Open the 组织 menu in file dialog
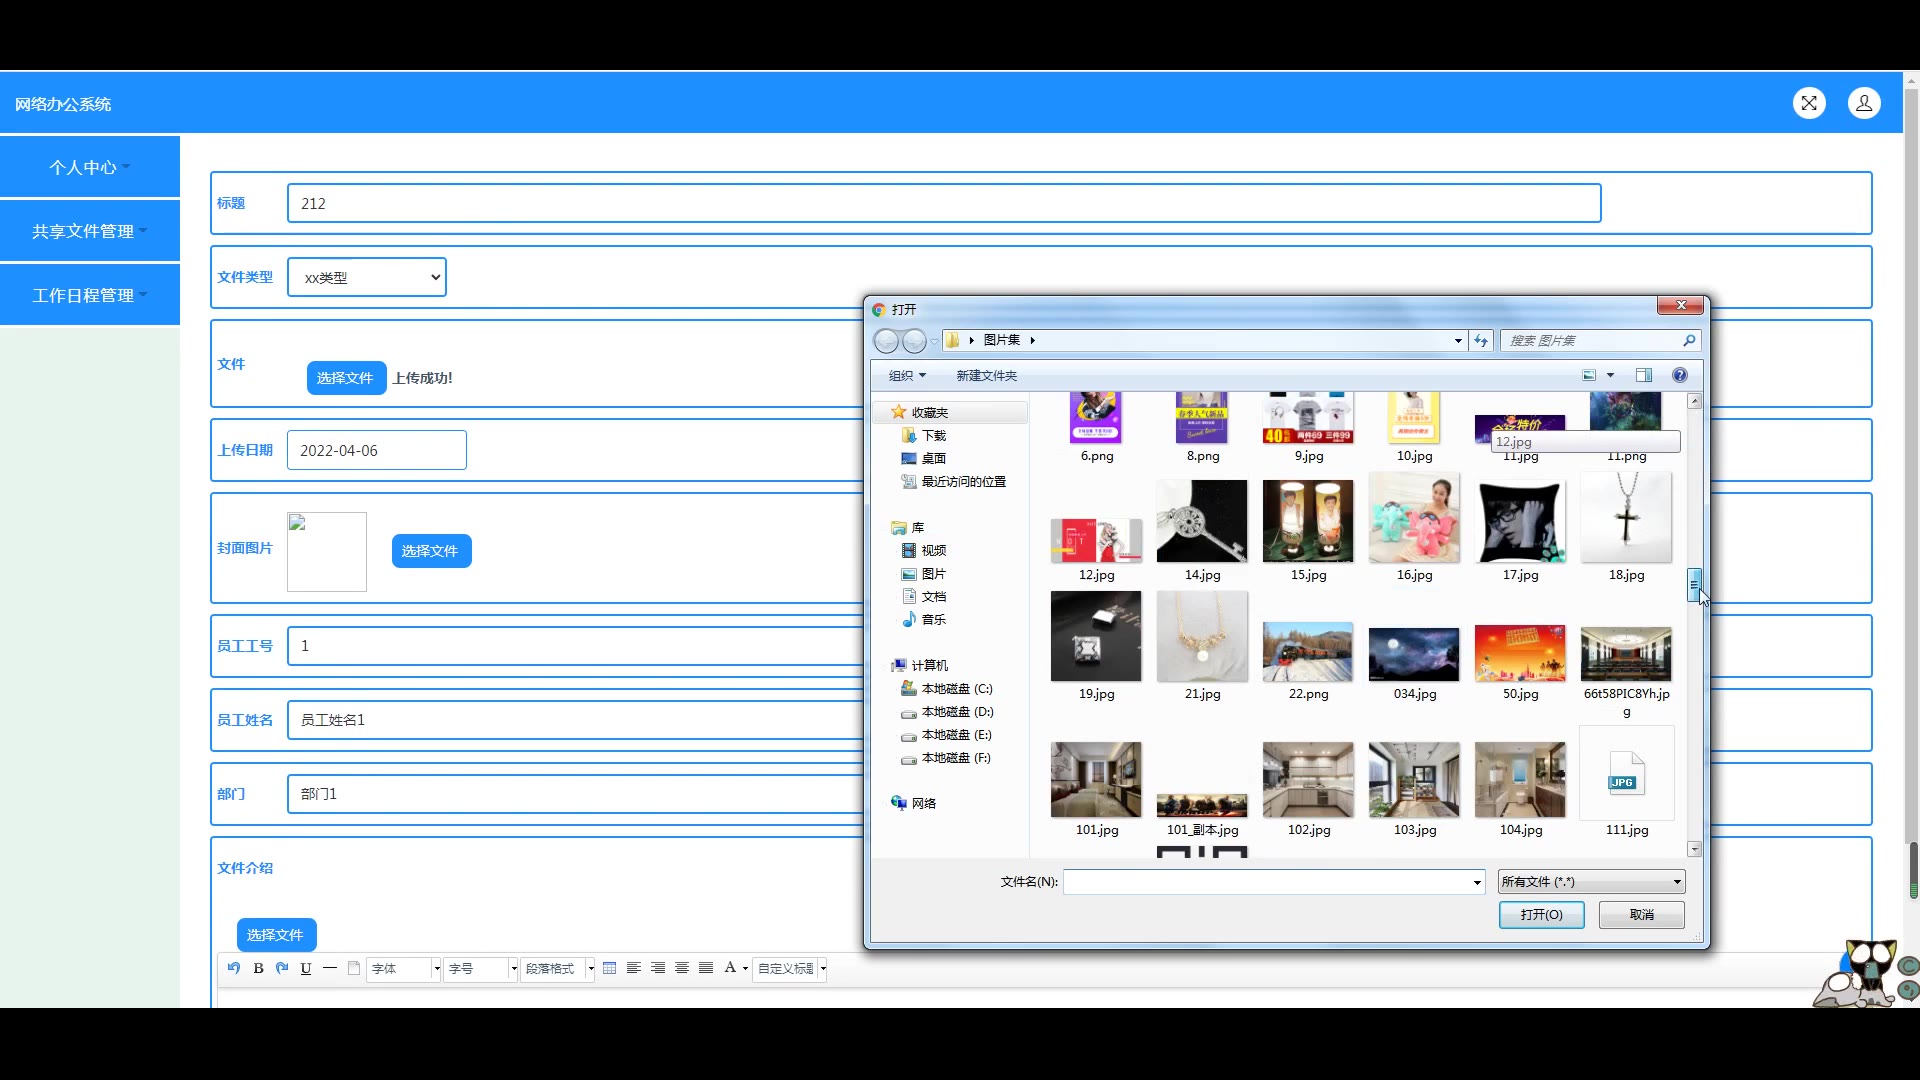 point(907,376)
